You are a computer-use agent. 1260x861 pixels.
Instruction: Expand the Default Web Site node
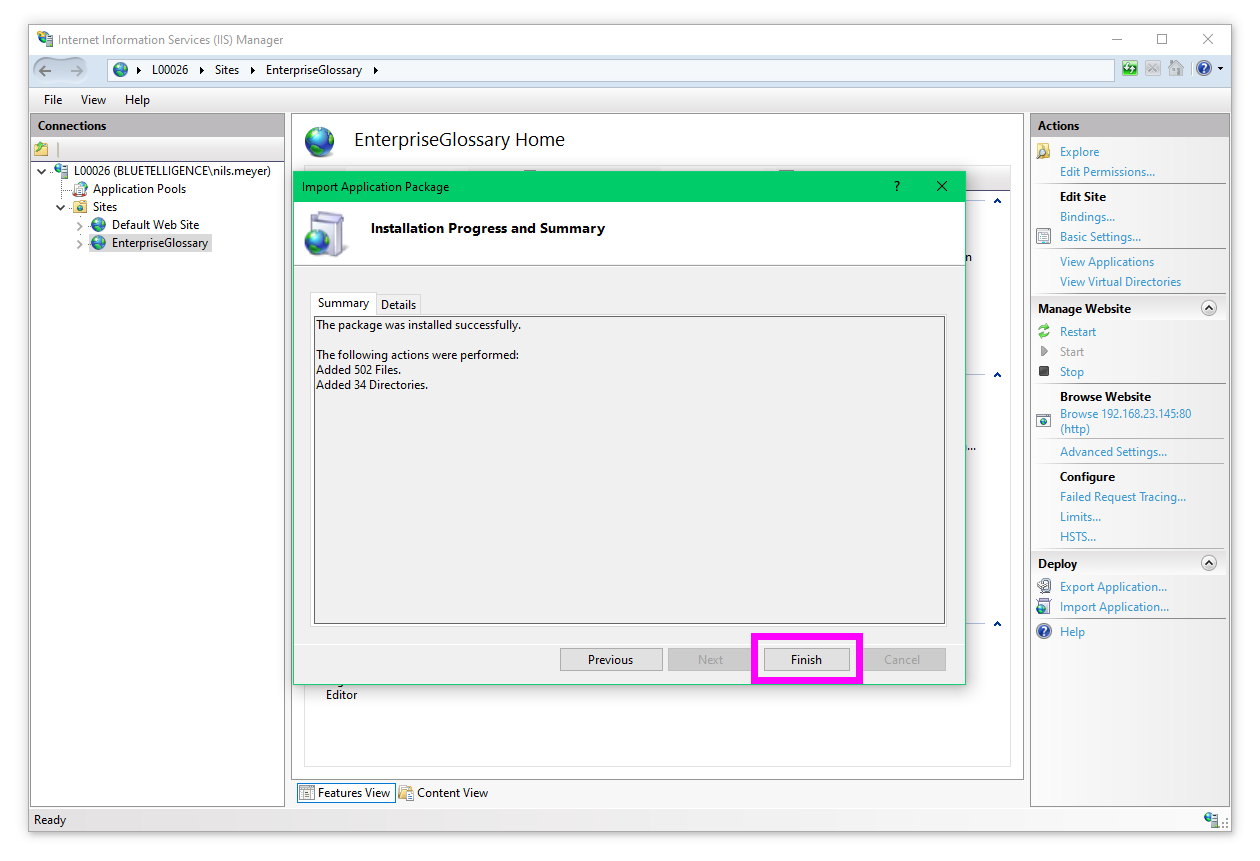(x=80, y=226)
